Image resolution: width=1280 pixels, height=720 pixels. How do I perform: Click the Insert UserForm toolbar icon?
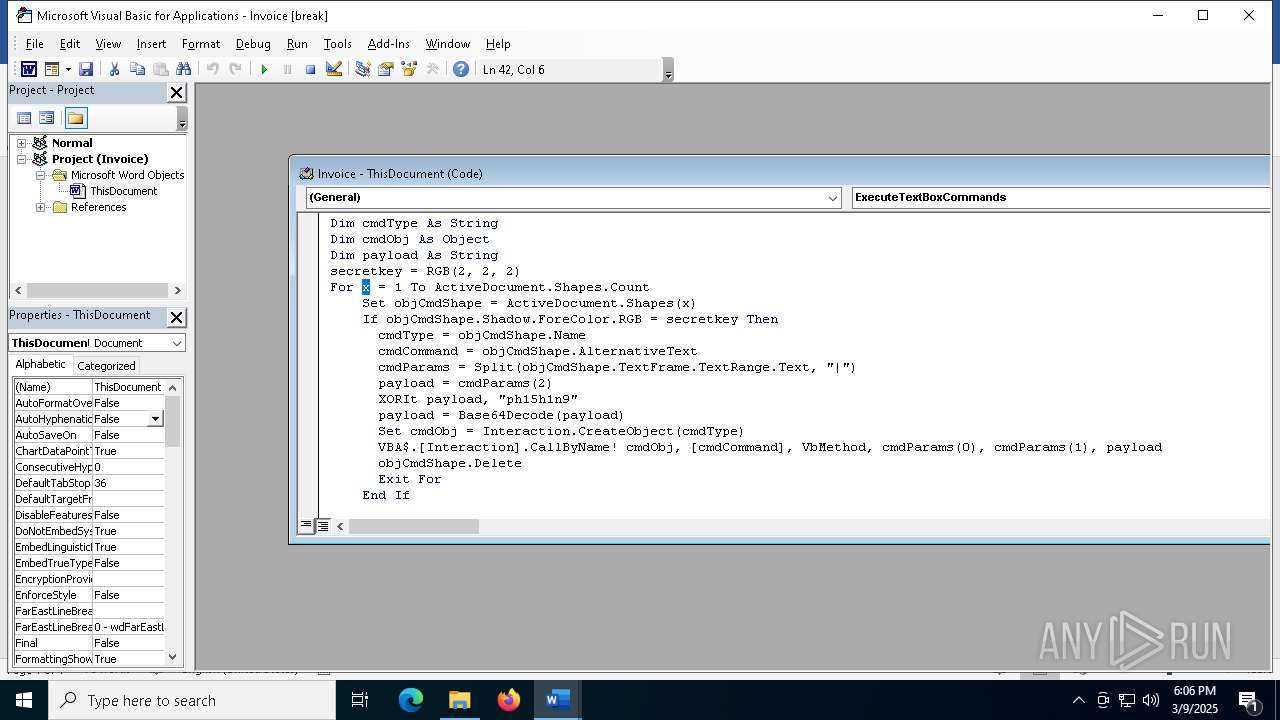click(51, 69)
